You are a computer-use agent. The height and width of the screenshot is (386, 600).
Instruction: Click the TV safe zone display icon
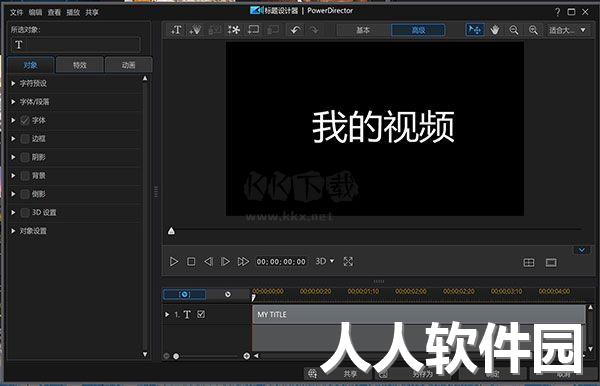point(551,262)
